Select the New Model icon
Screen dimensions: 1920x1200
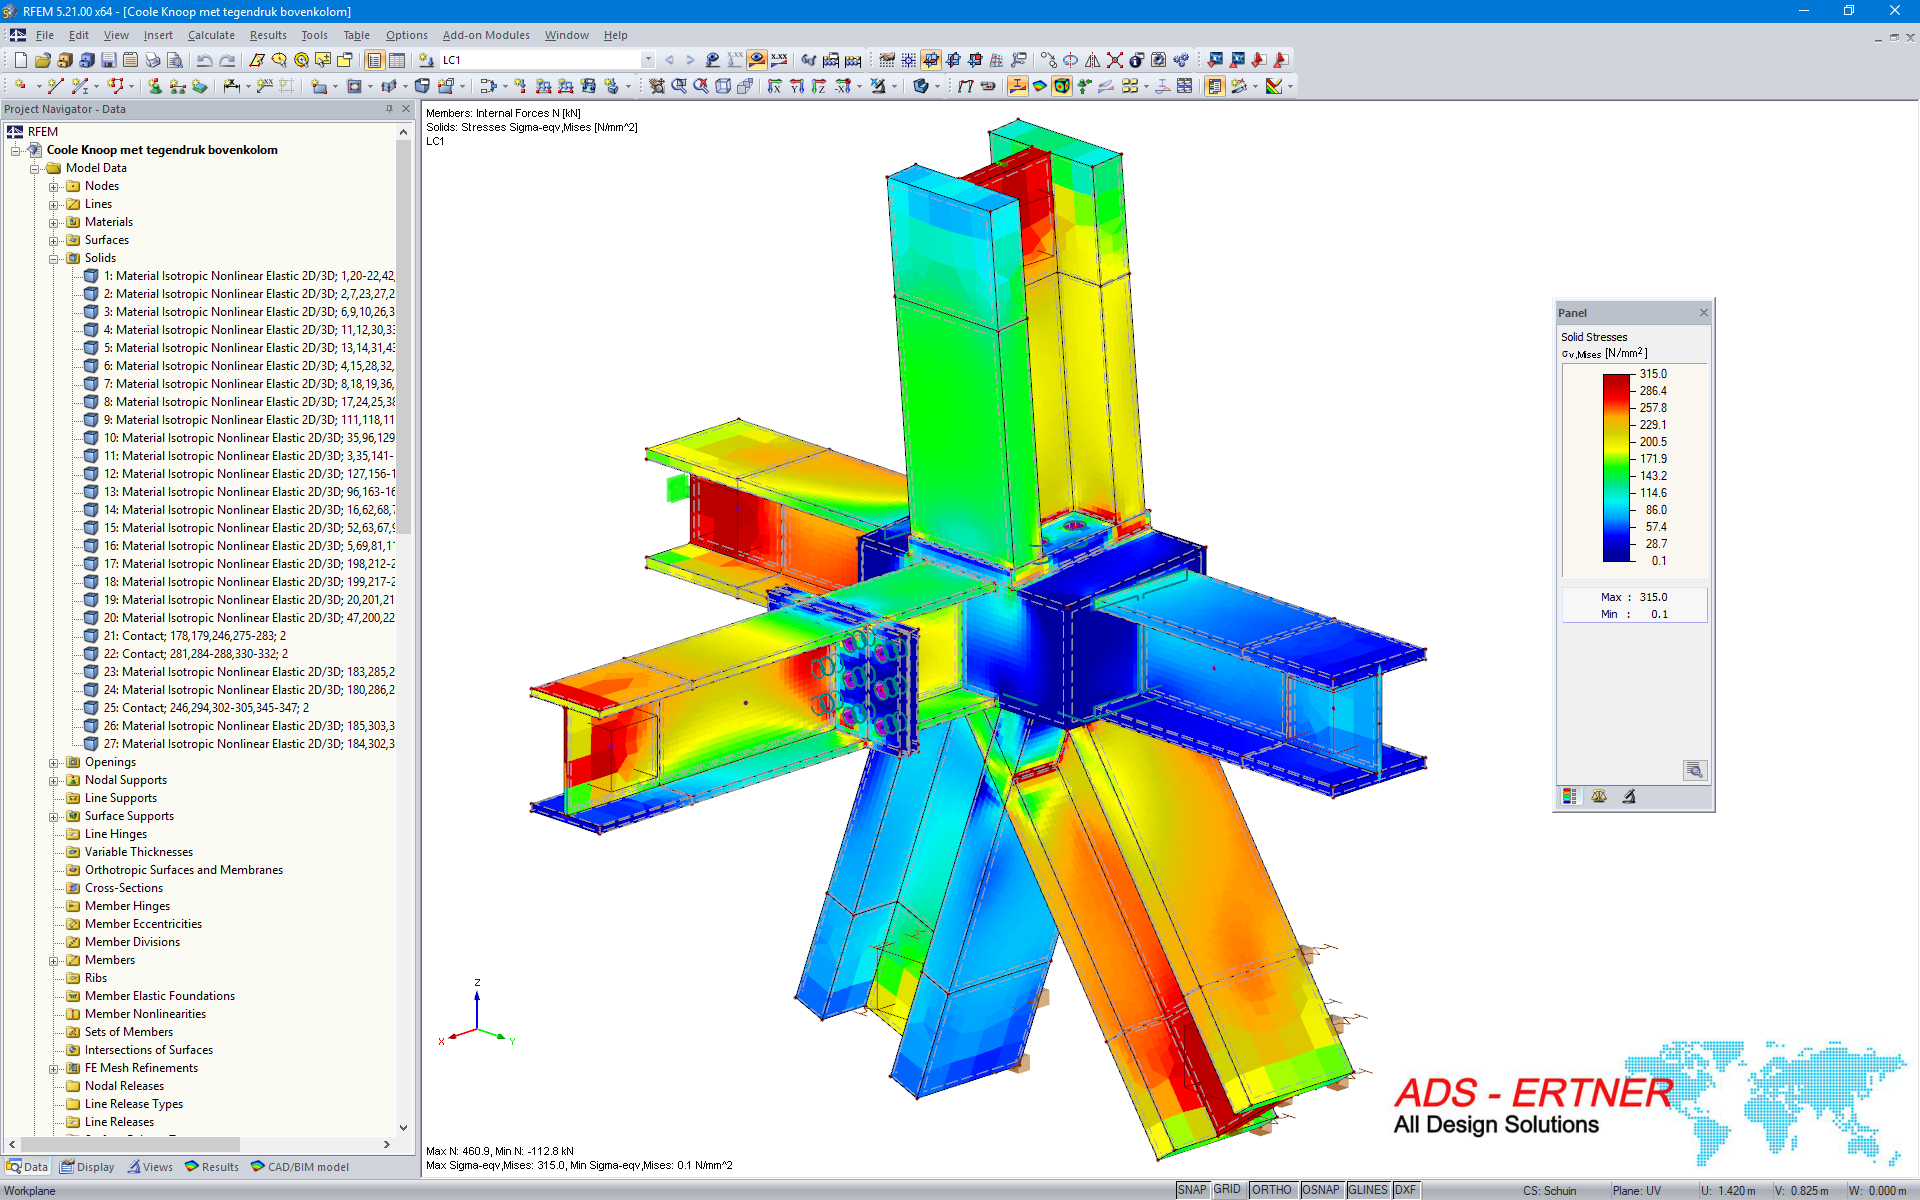pyautogui.click(x=20, y=60)
